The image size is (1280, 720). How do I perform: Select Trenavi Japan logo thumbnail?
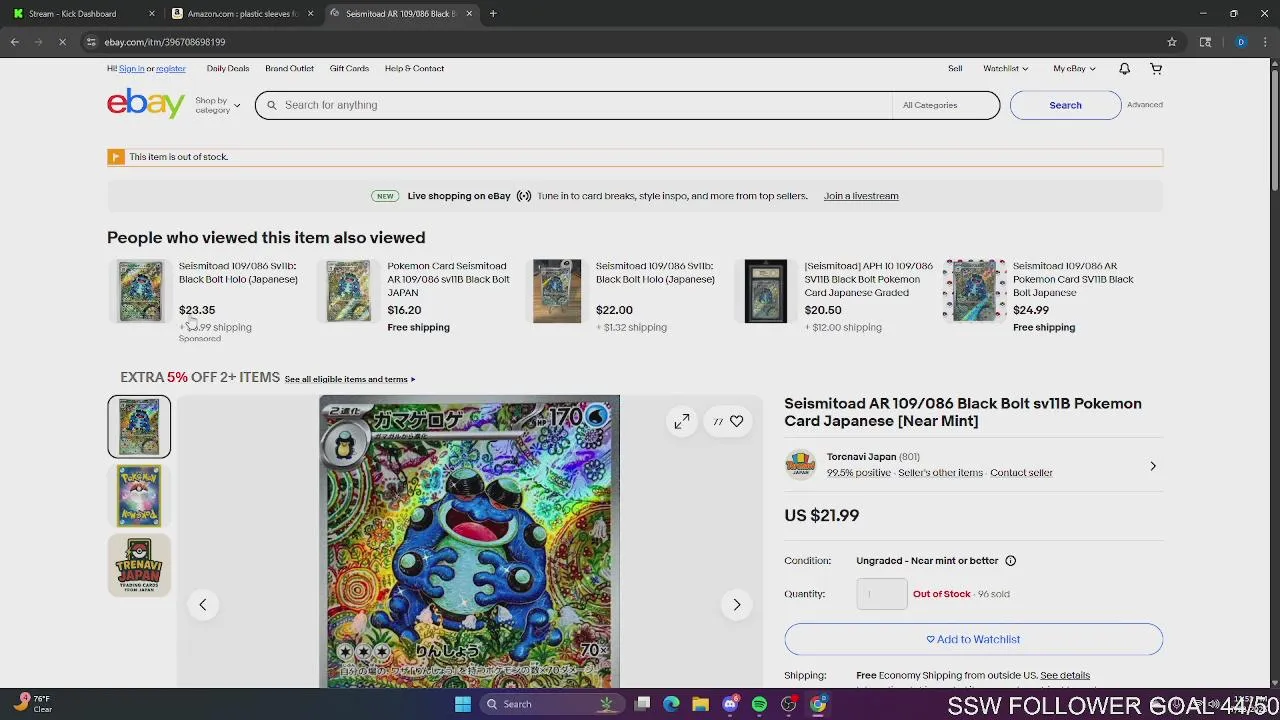pyautogui.click(x=139, y=565)
